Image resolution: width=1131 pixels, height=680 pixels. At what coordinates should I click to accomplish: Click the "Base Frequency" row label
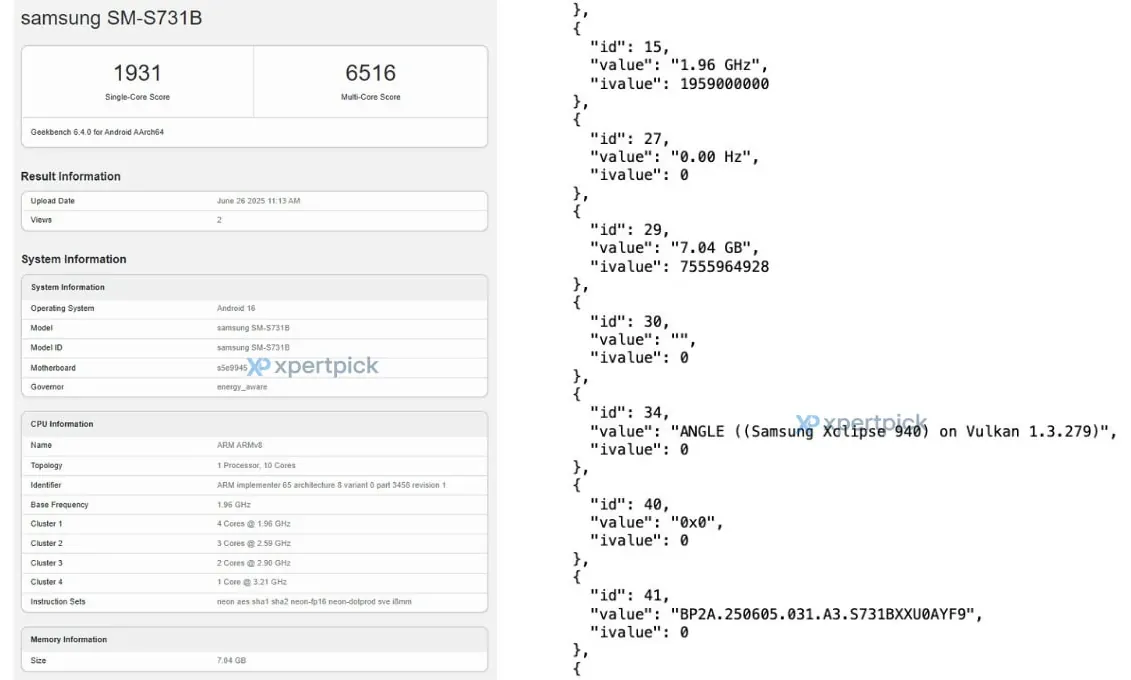pos(59,505)
